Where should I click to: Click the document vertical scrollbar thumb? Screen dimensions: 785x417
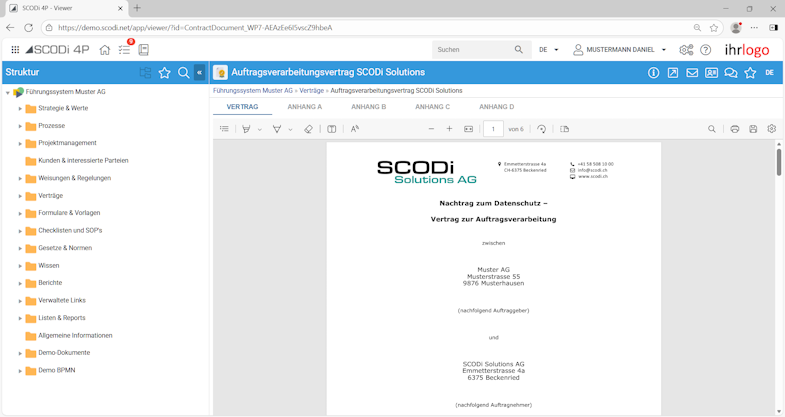coord(779,162)
